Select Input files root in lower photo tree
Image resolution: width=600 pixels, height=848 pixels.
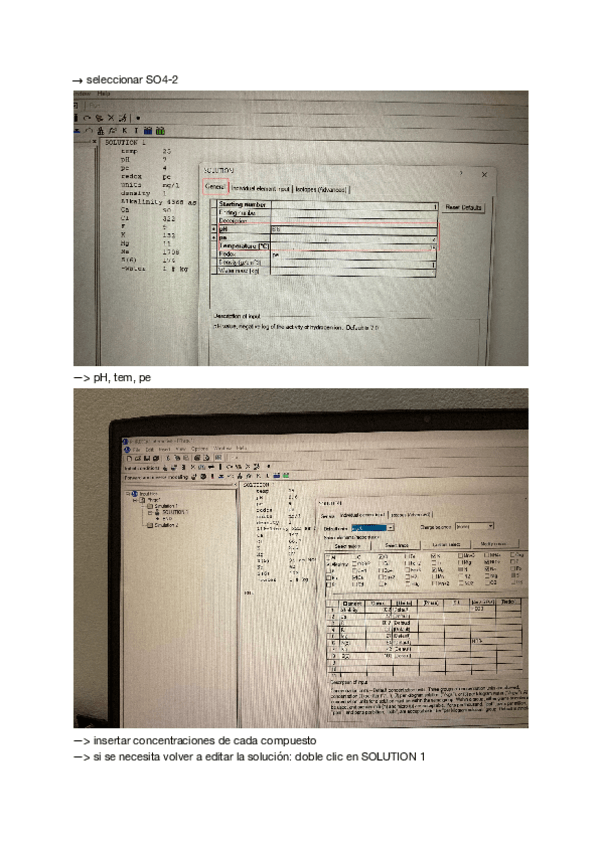[148, 494]
